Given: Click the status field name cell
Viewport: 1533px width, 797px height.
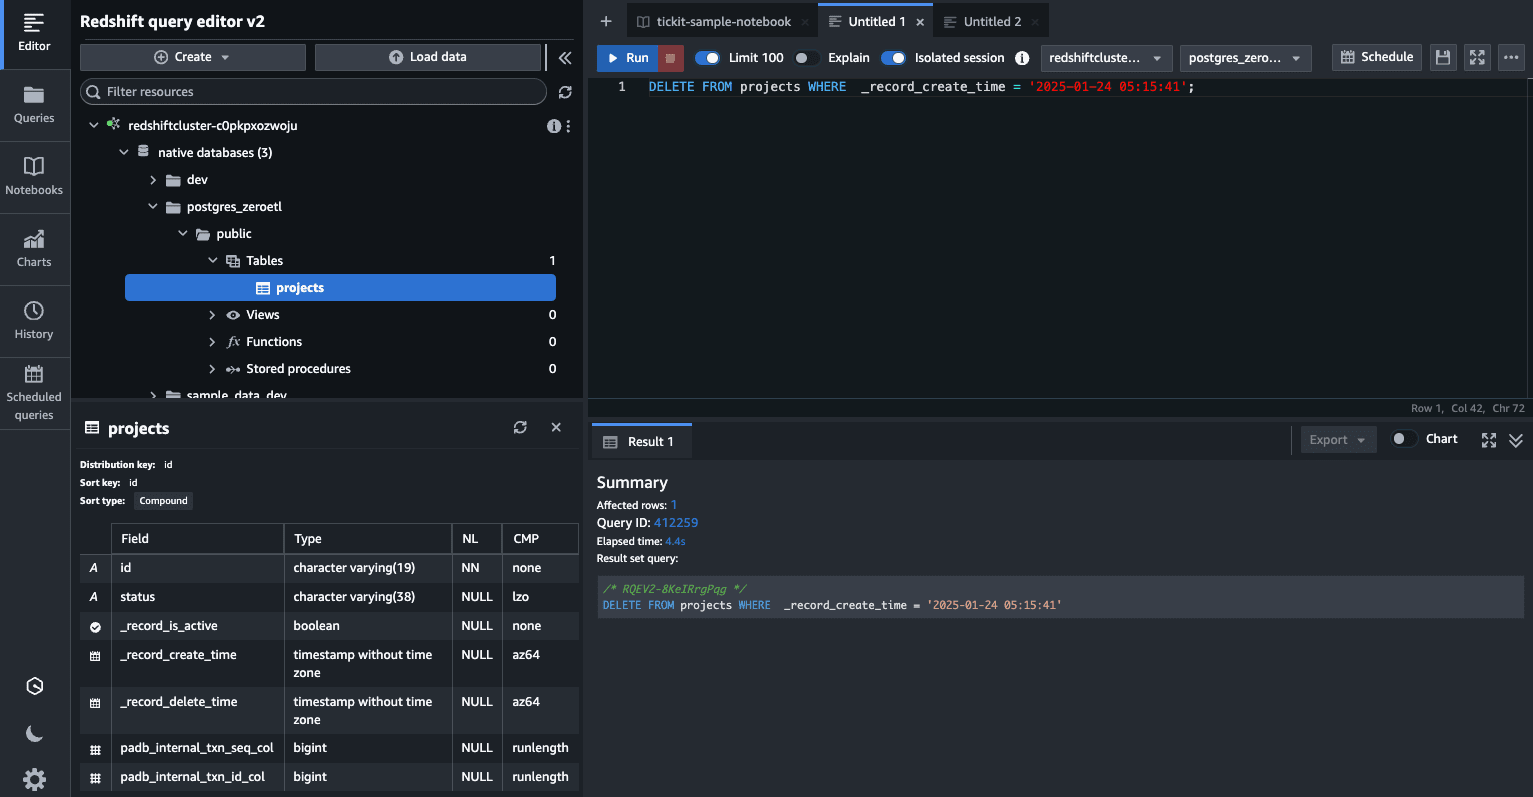Looking at the screenshot, I should pyautogui.click(x=197, y=597).
